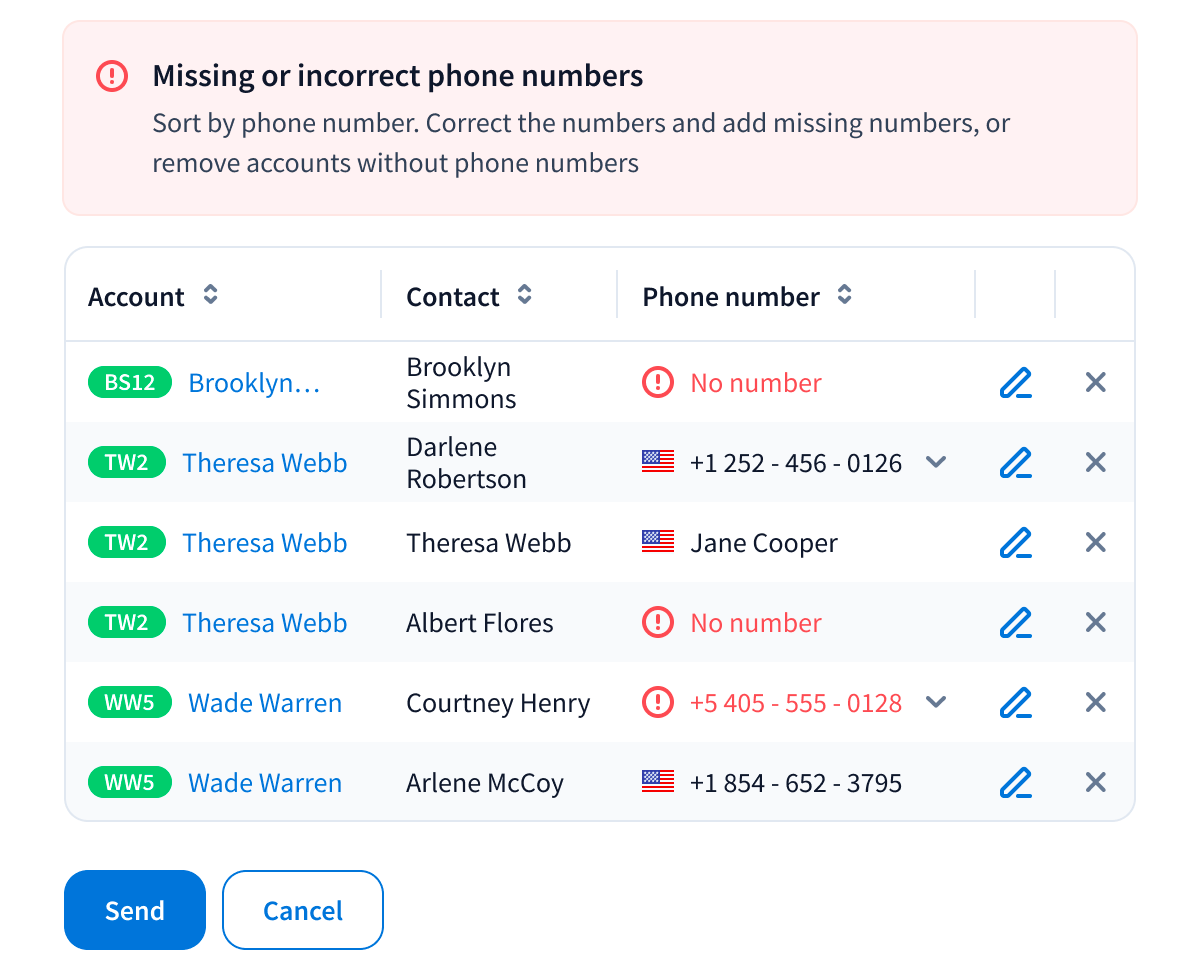The height and width of the screenshot is (972, 1200).
Task: Edit Arlene McCoy's phone entry
Action: tap(1015, 783)
